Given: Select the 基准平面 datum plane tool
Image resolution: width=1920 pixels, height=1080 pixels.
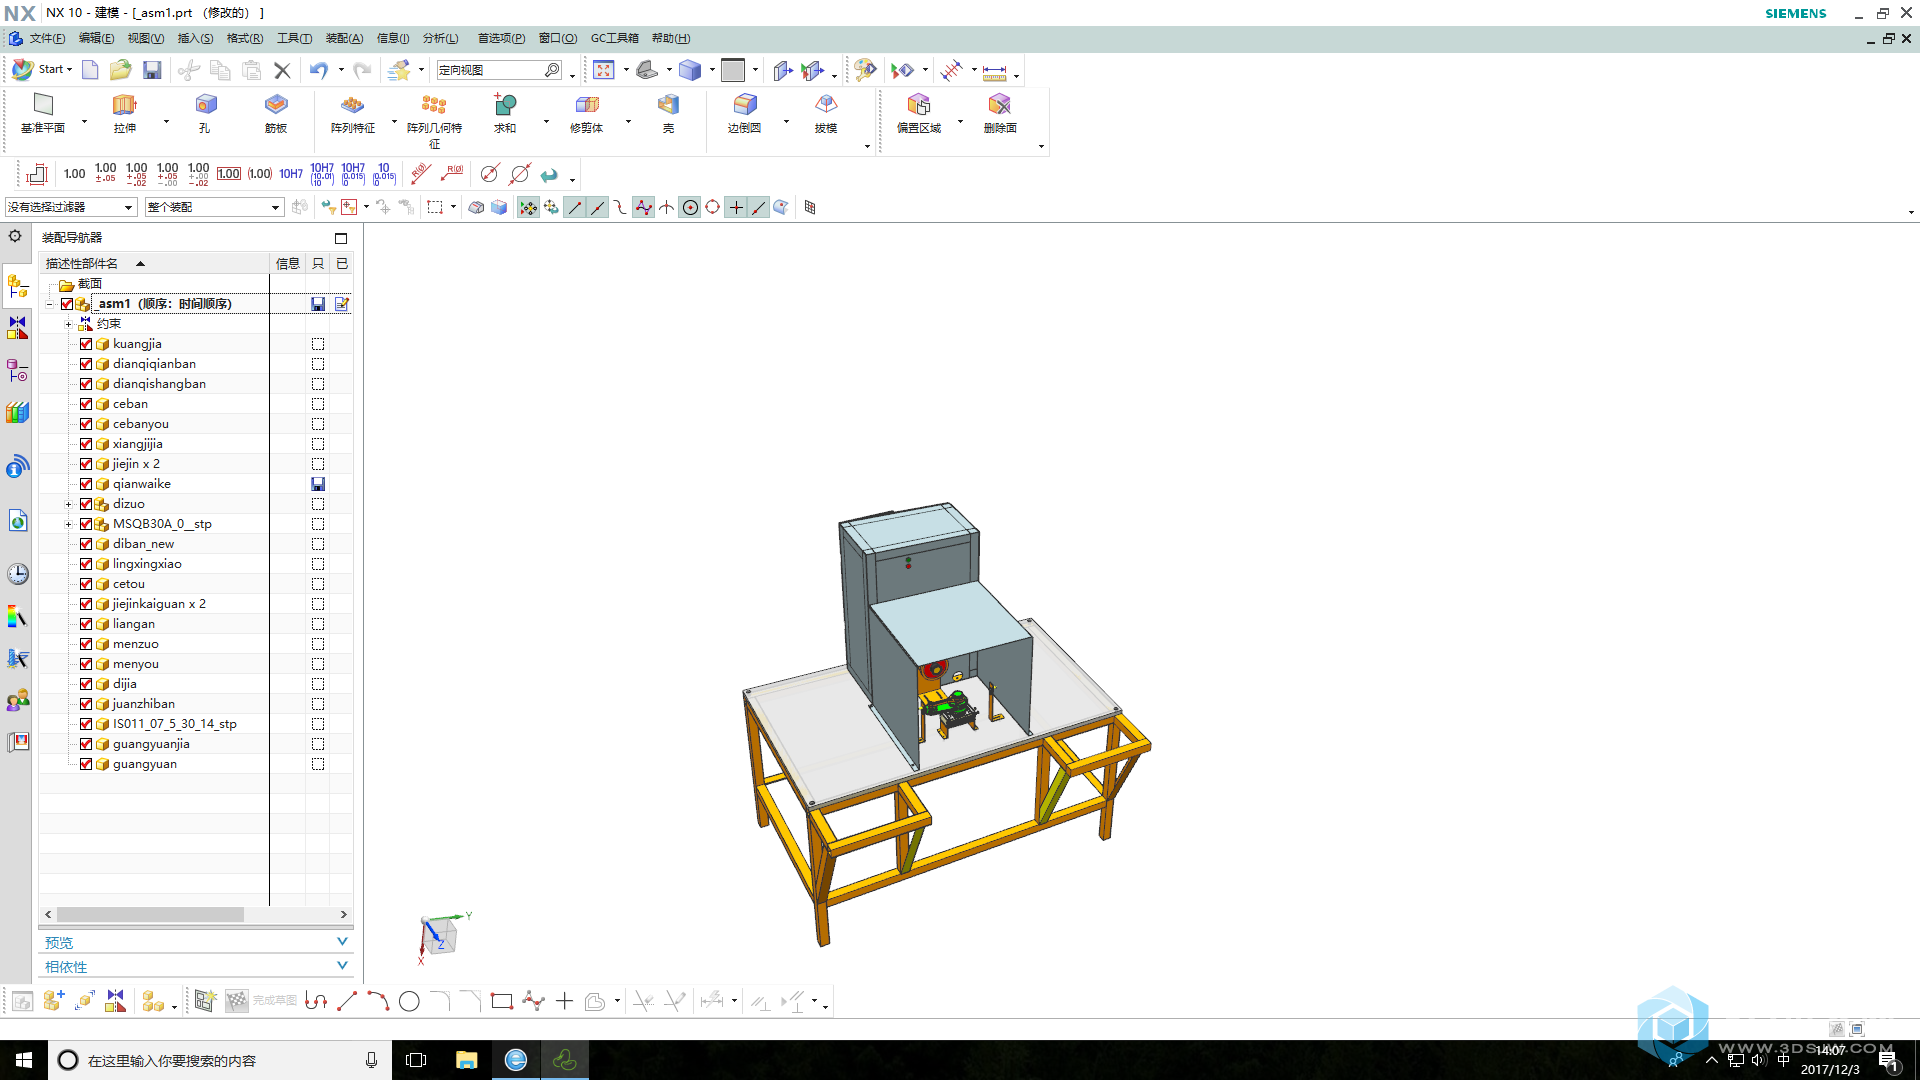Looking at the screenshot, I should click(43, 113).
